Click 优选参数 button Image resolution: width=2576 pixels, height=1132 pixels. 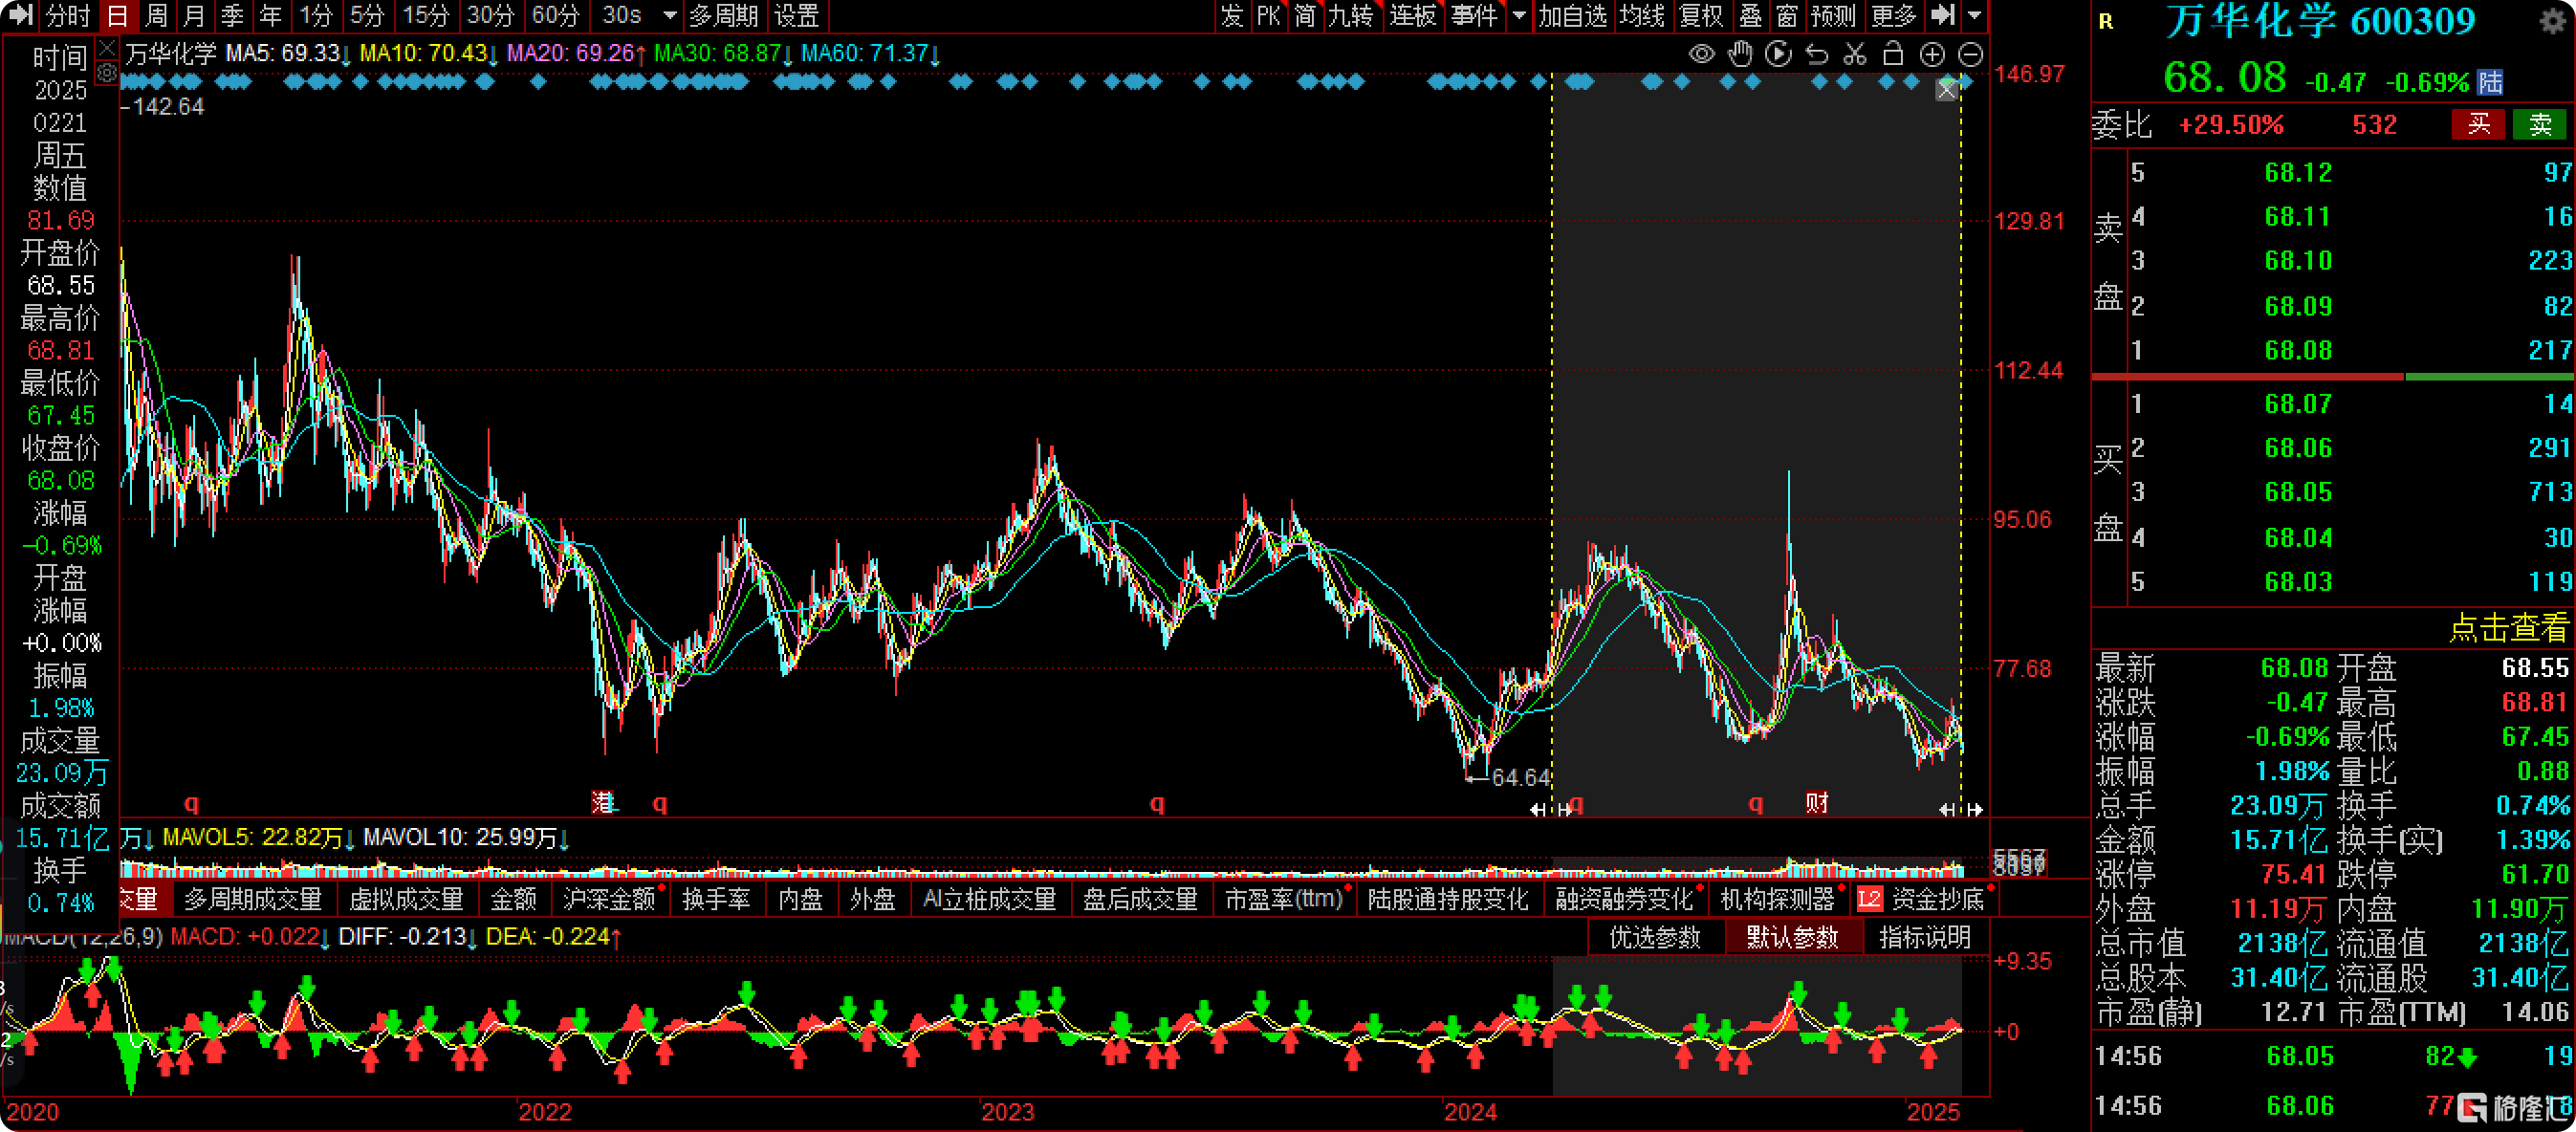pyautogui.click(x=1655, y=937)
